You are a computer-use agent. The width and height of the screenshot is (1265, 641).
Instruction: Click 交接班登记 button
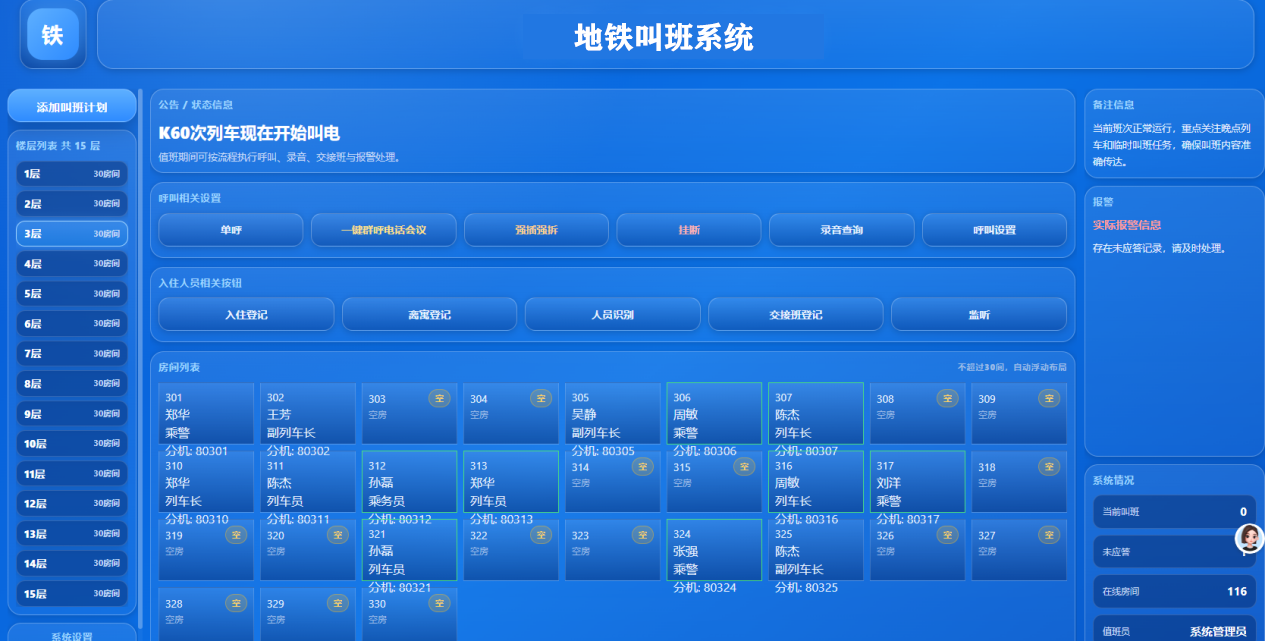pos(796,314)
